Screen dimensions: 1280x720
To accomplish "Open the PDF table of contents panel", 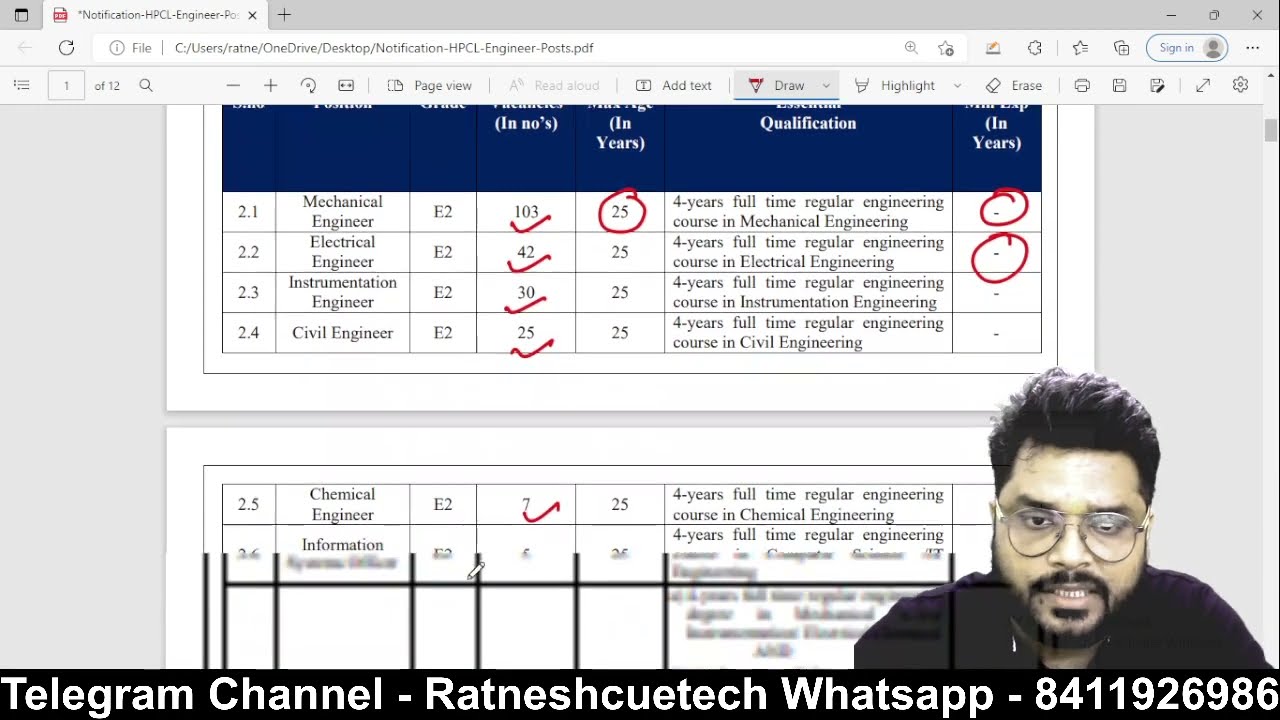I will click(21, 86).
